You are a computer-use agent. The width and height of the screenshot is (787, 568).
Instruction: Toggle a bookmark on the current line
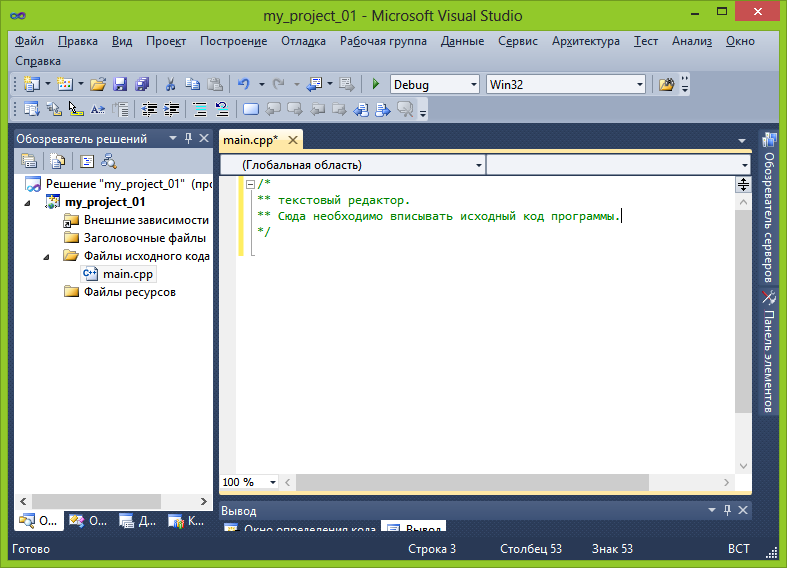pos(251,109)
